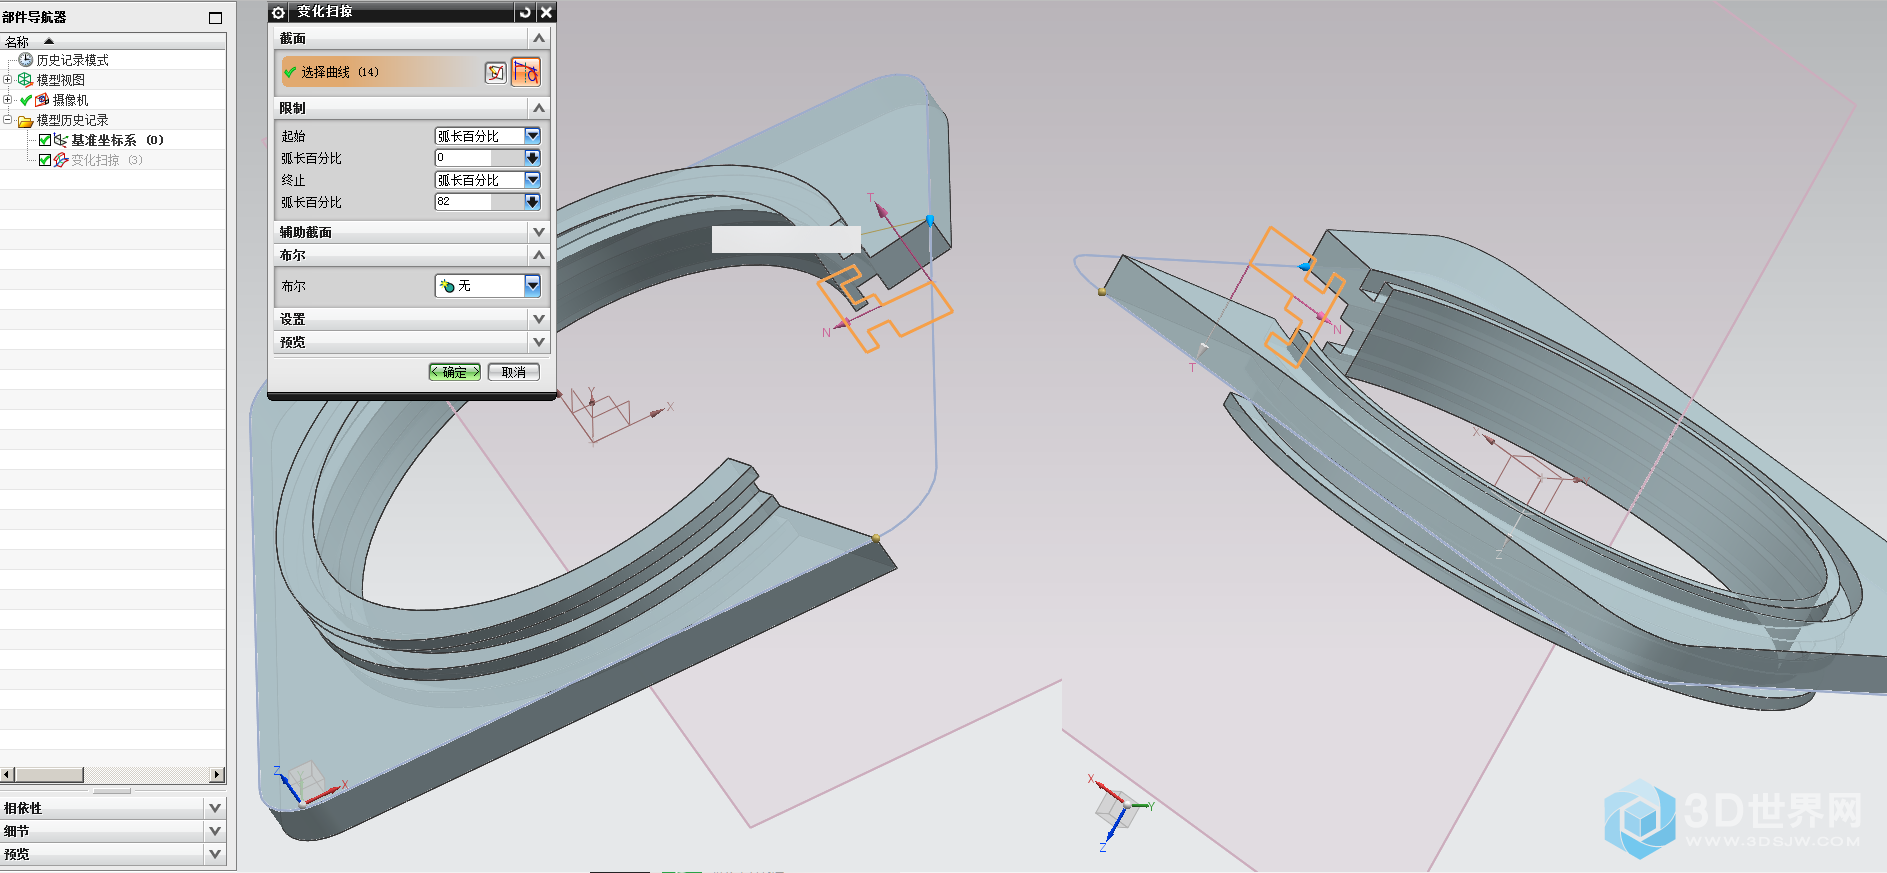The image size is (1887, 873).
Task: Open the 变化扫掠 dialog settings gear
Action: point(279,12)
